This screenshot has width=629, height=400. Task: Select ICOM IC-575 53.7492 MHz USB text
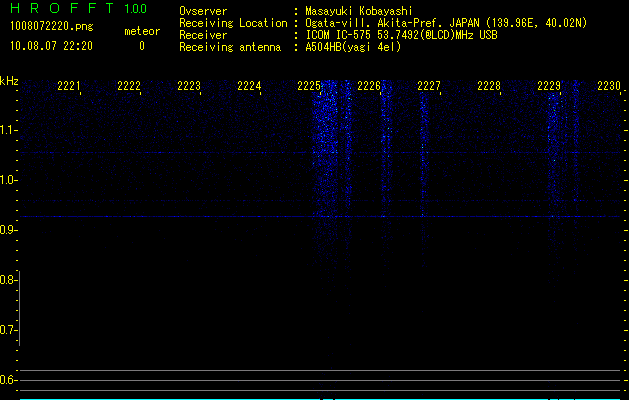[x=401, y=35]
